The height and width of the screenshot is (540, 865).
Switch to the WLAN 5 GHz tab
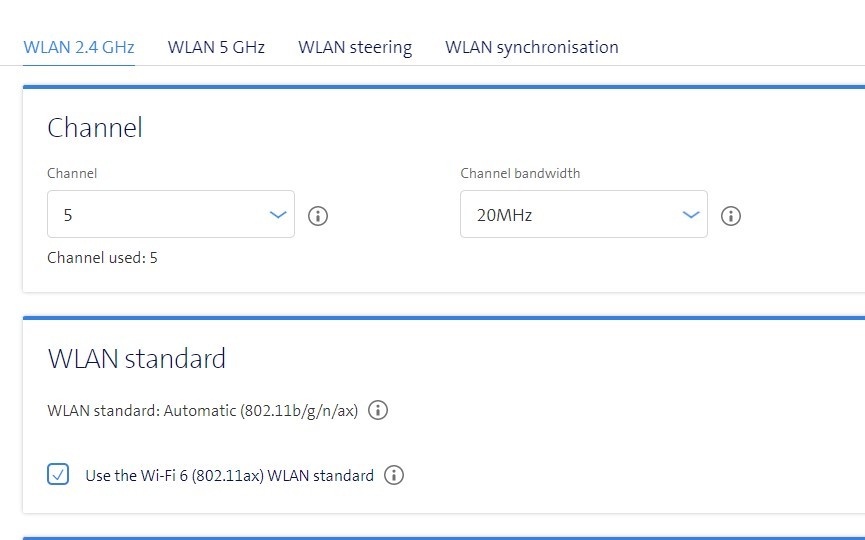point(216,47)
